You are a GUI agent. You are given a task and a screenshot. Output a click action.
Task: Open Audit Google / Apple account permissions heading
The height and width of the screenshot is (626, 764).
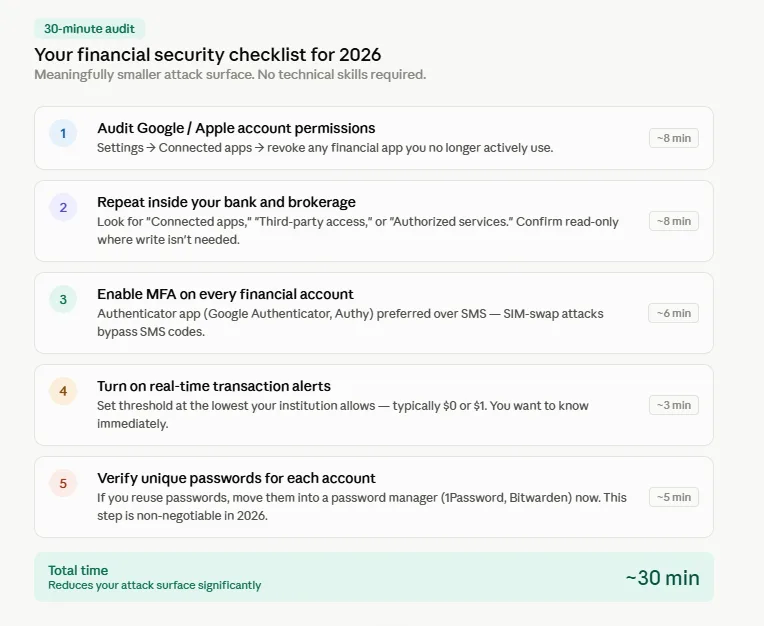(x=236, y=128)
